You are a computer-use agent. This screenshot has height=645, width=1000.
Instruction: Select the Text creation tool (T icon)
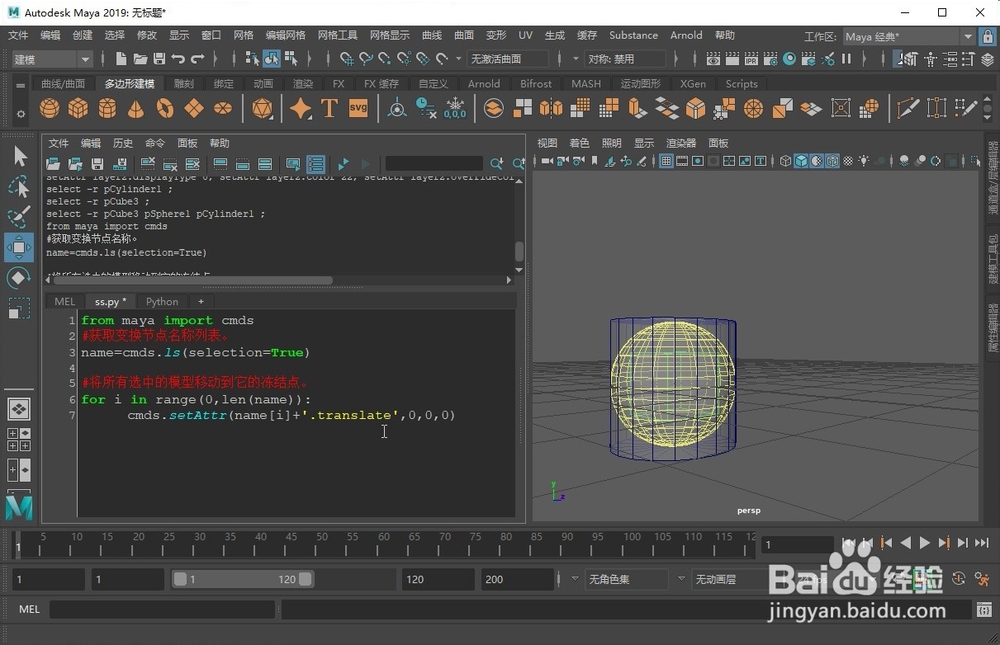point(330,110)
